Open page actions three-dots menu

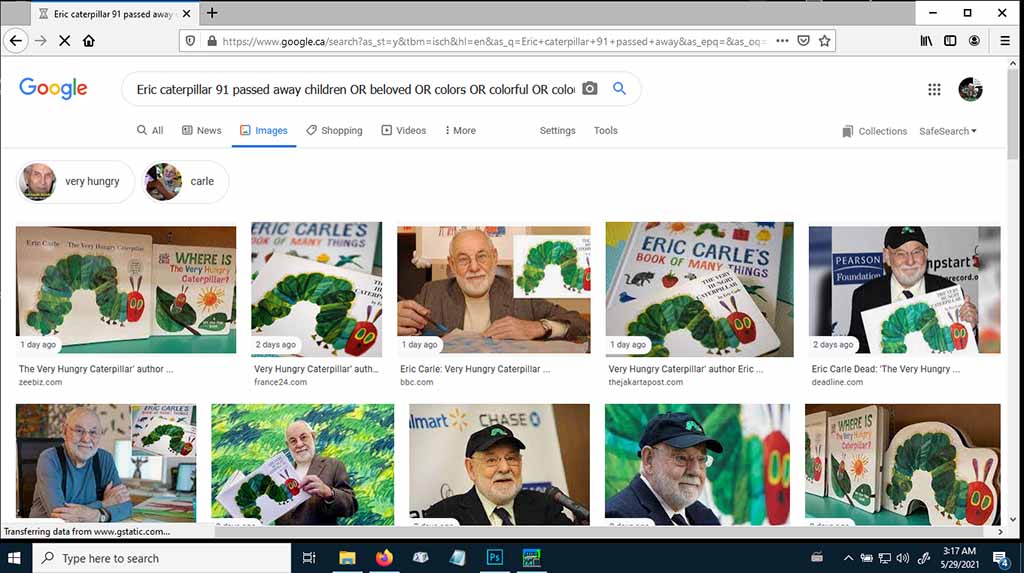pos(782,41)
